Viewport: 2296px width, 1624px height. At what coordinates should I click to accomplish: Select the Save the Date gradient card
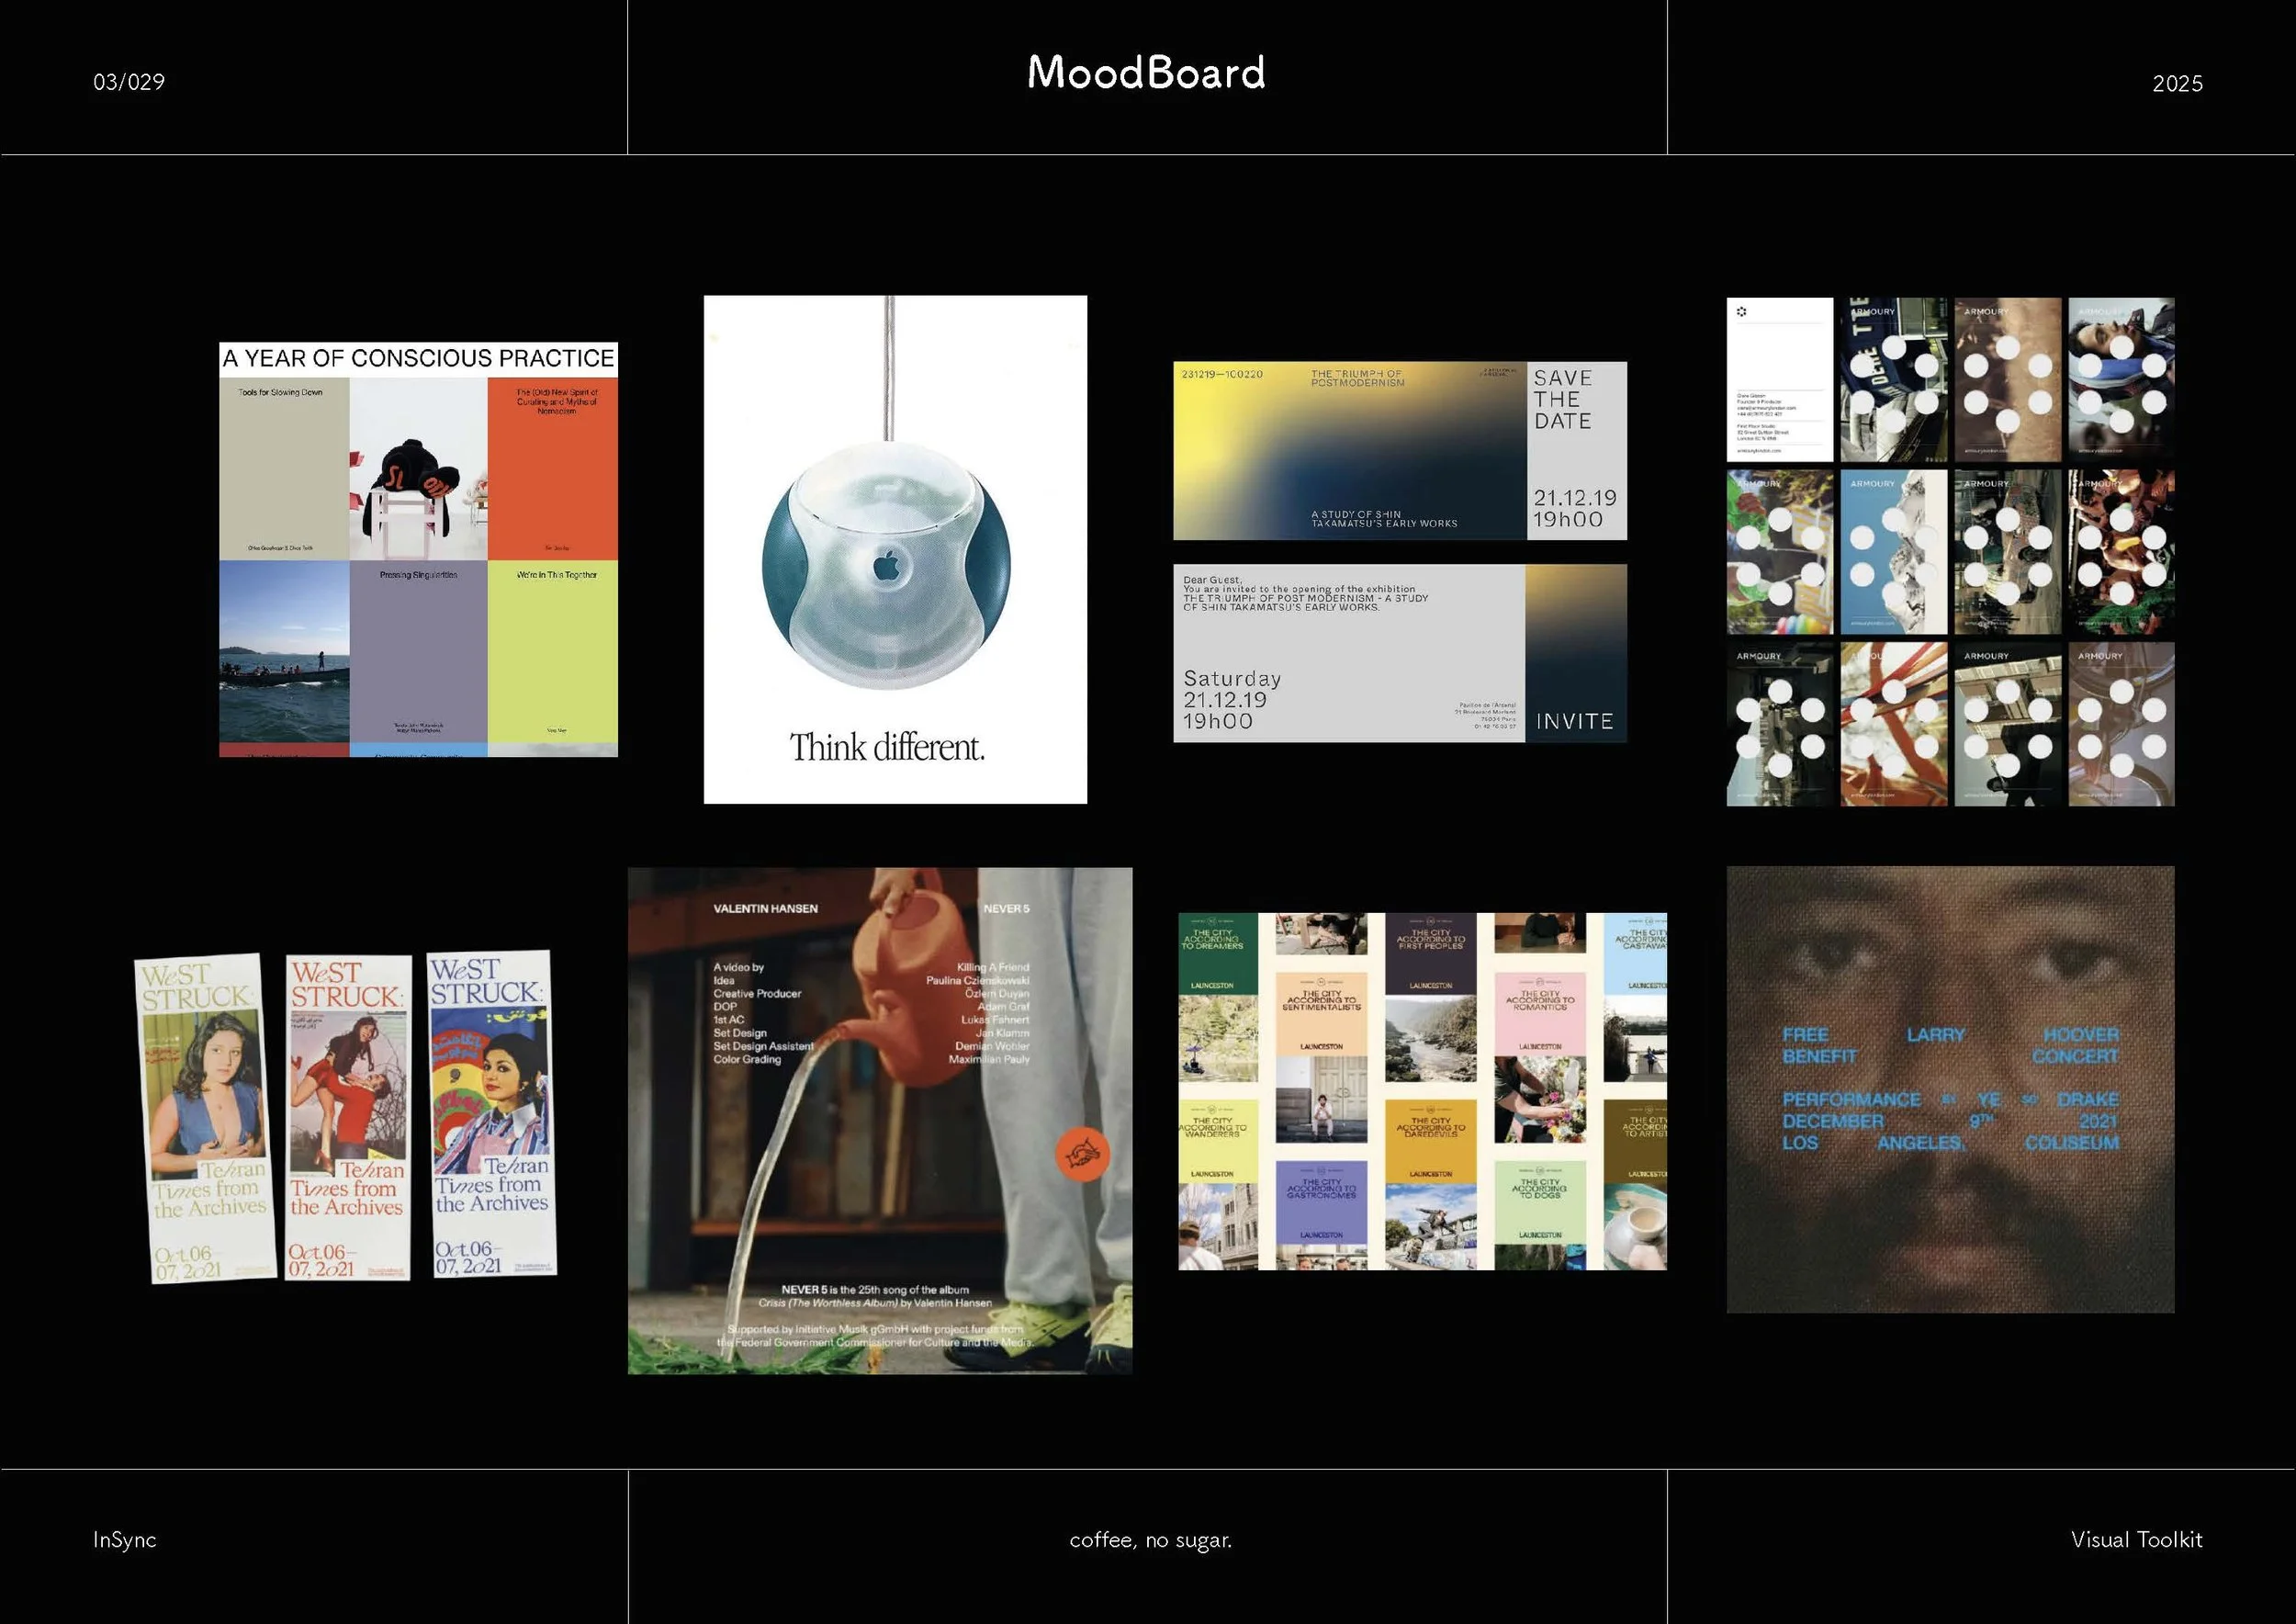[x=1400, y=451]
